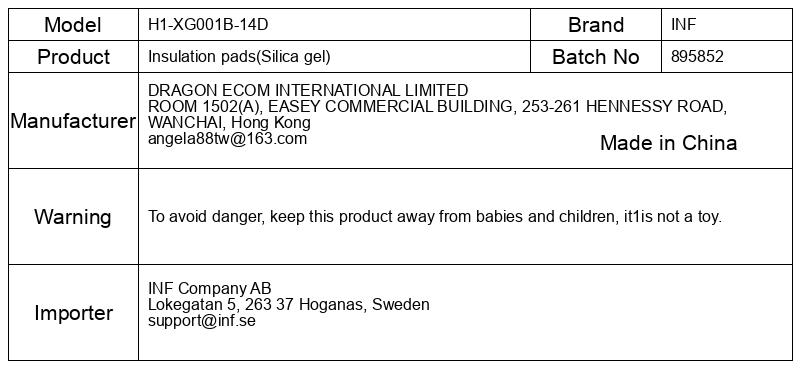Select the model number H1-XG001B-14D
The height and width of the screenshot is (380, 800).
click(x=208, y=24)
